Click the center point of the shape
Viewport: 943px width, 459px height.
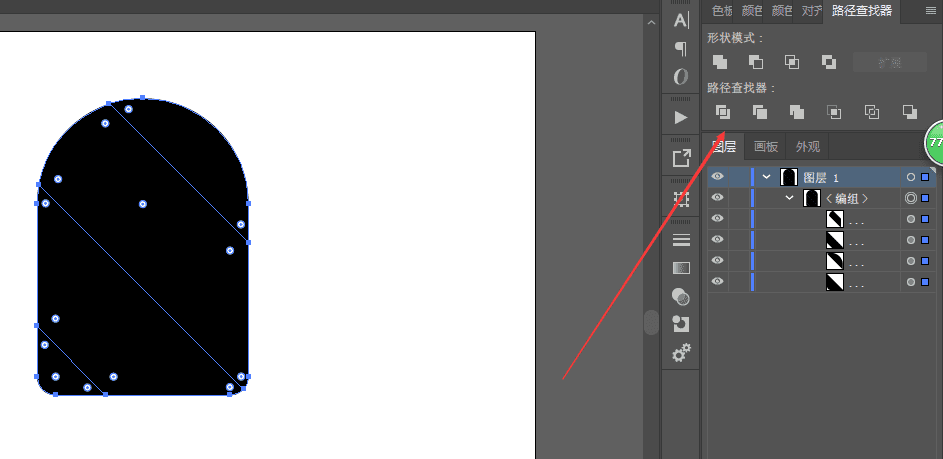coord(143,204)
